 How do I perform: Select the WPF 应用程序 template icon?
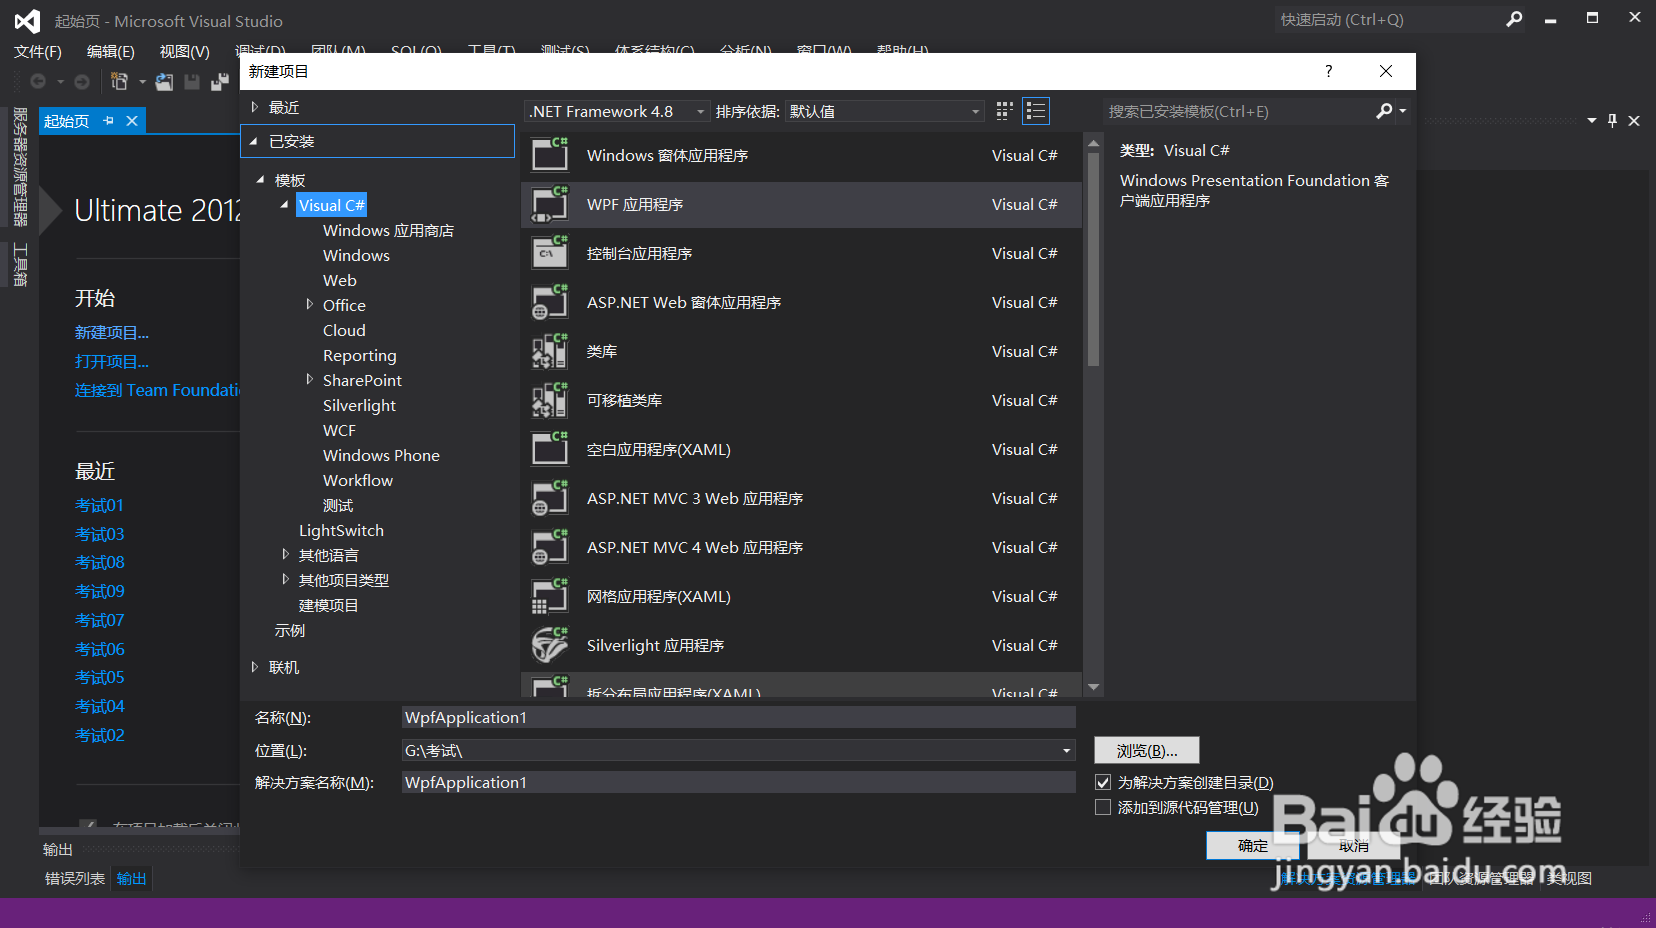(550, 204)
